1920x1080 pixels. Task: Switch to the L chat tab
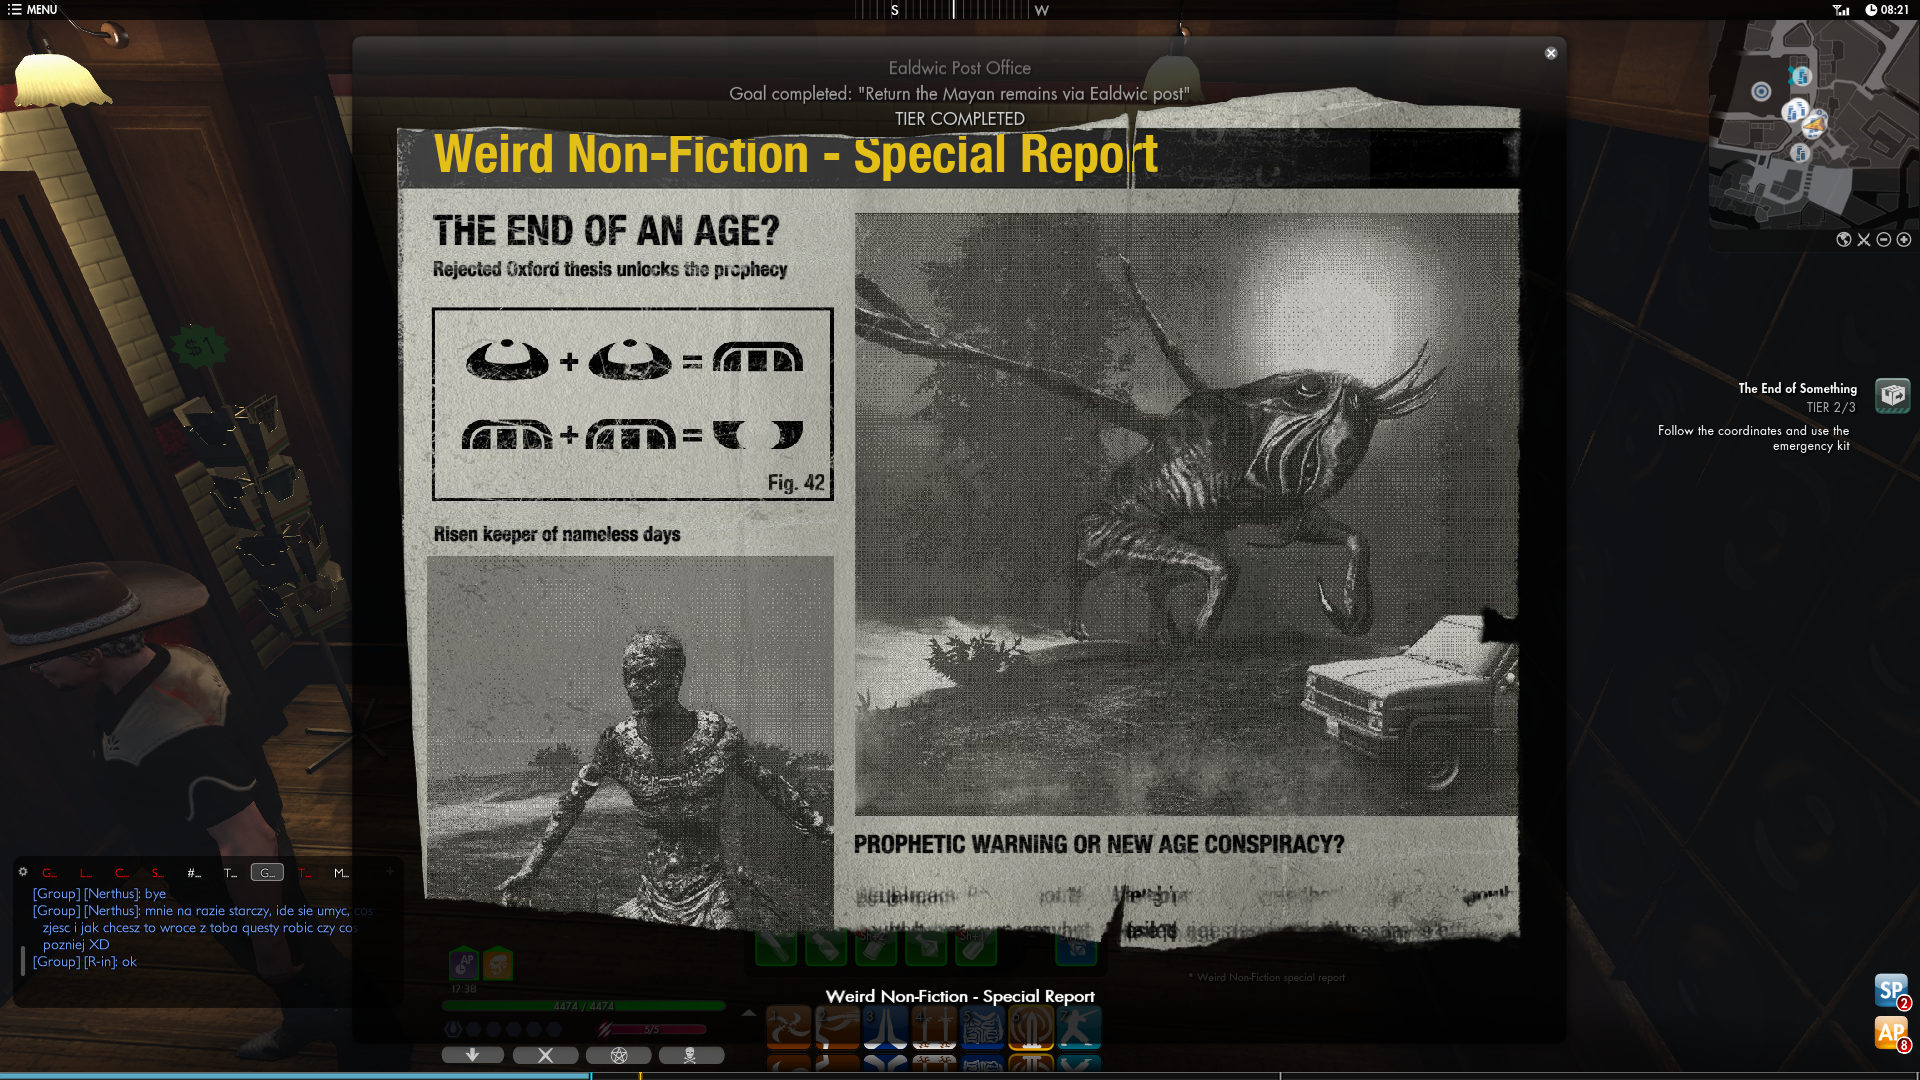(x=86, y=873)
